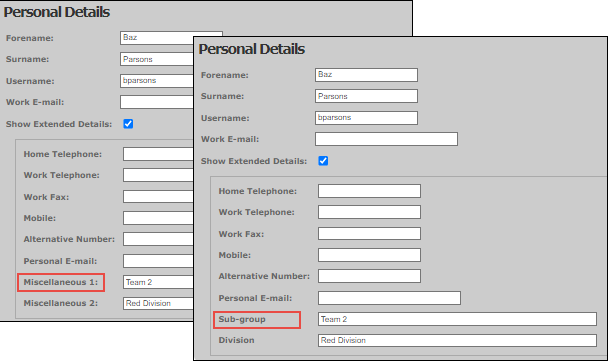Click the Work E-mail field in the back window
Image resolution: width=608 pixels, height=361 pixels.
coord(157,102)
